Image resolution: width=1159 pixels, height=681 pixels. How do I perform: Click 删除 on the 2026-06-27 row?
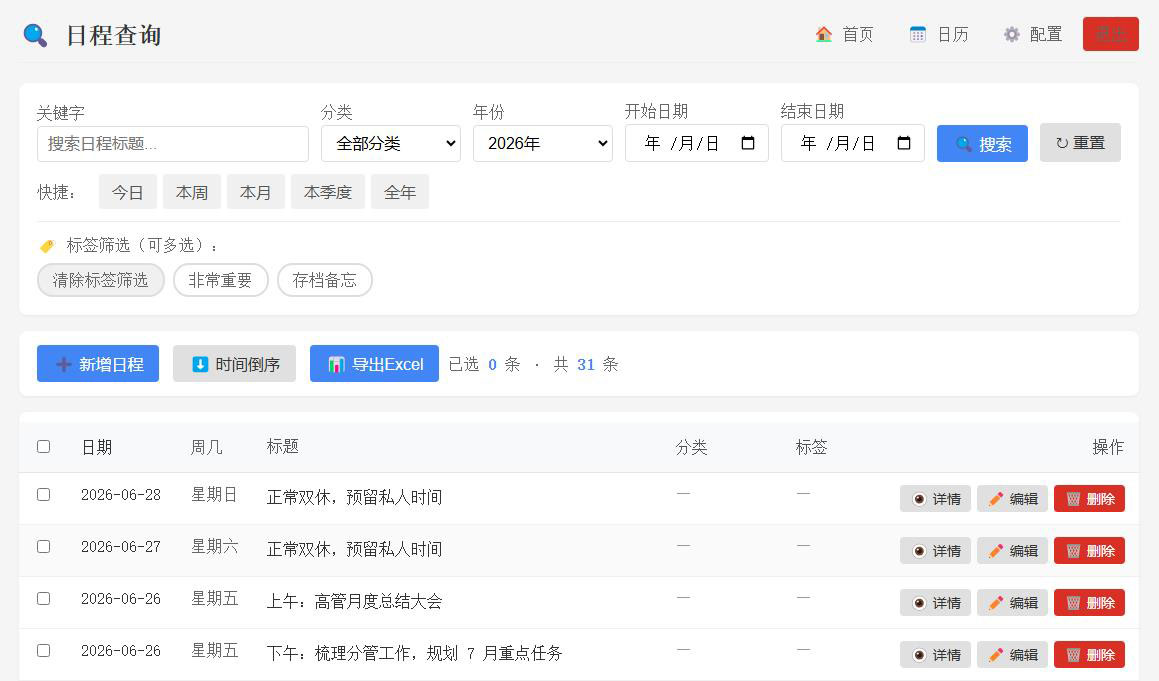point(1090,551)
